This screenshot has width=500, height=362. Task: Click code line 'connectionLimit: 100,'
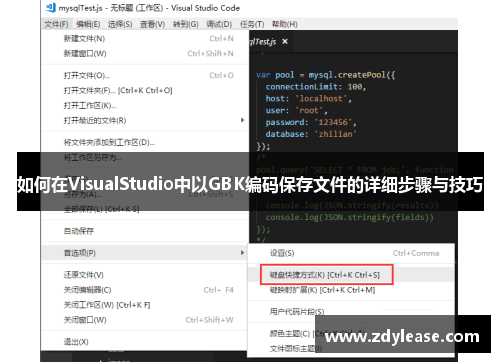click(316, 87)
